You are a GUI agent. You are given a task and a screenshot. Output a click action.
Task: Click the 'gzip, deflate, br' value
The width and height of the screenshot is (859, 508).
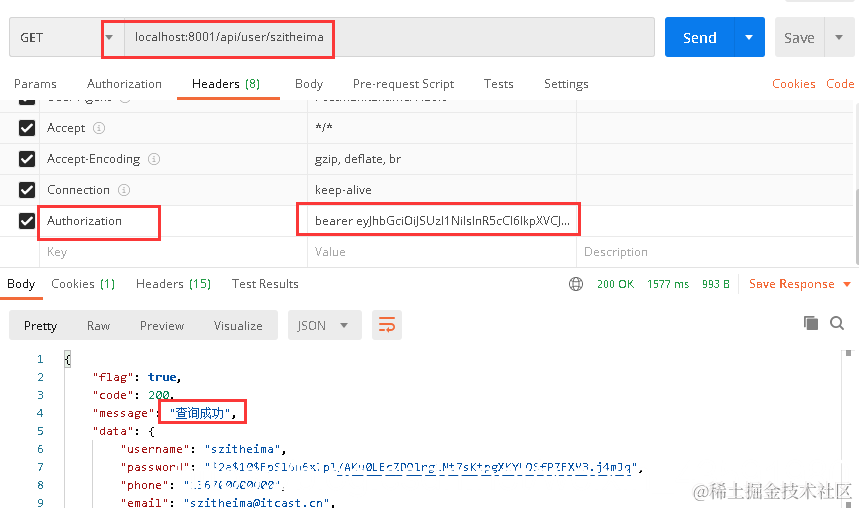click(x=358, y=159)
